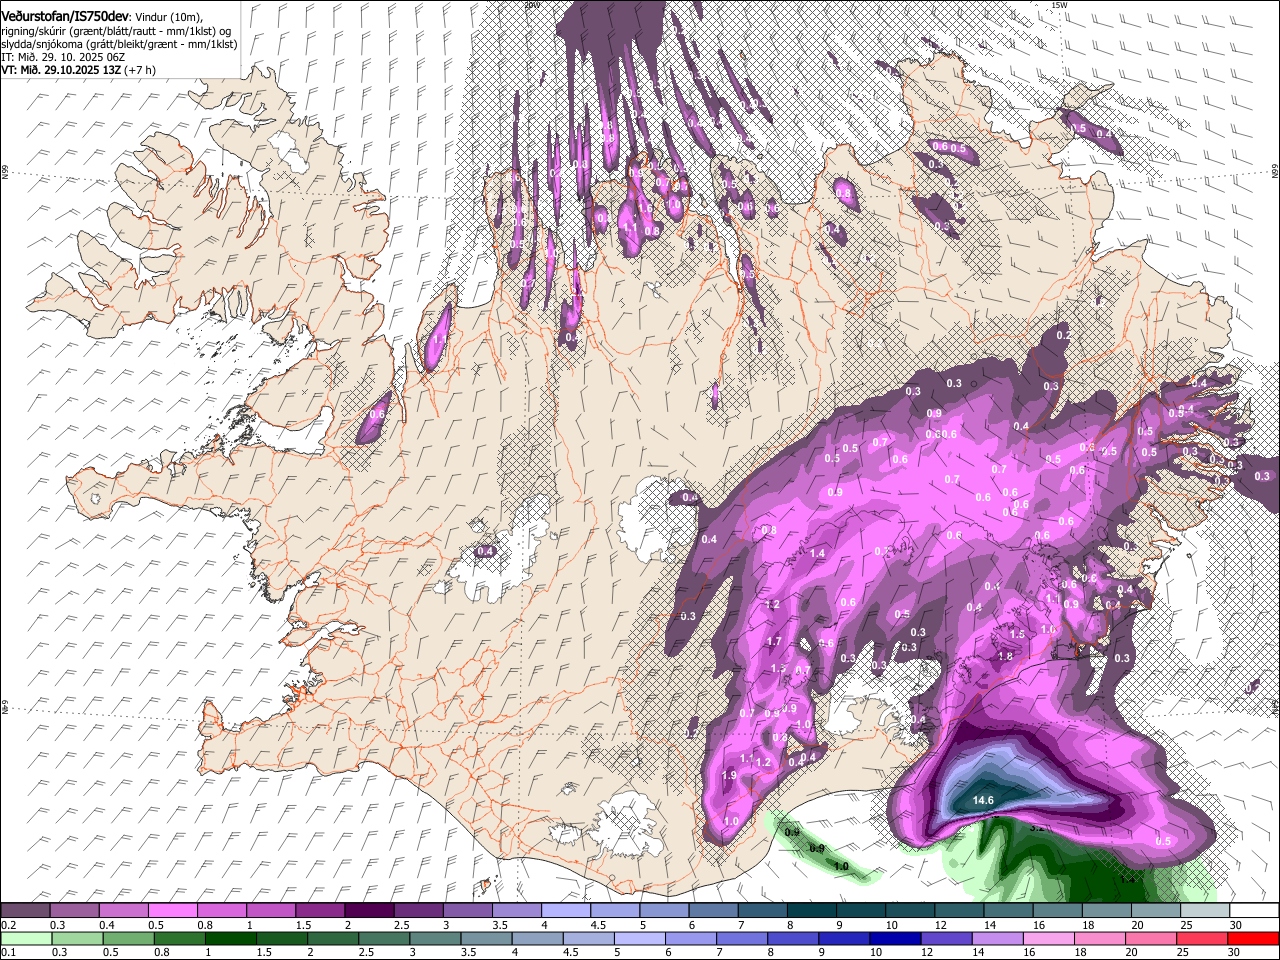Image resolution: width=1280 pixels, height=960 pixels.
Task: Select the 'VT: Mið. 29.10.2025 13Z (+7 h)' line
Action: click(x=78, y=70)
